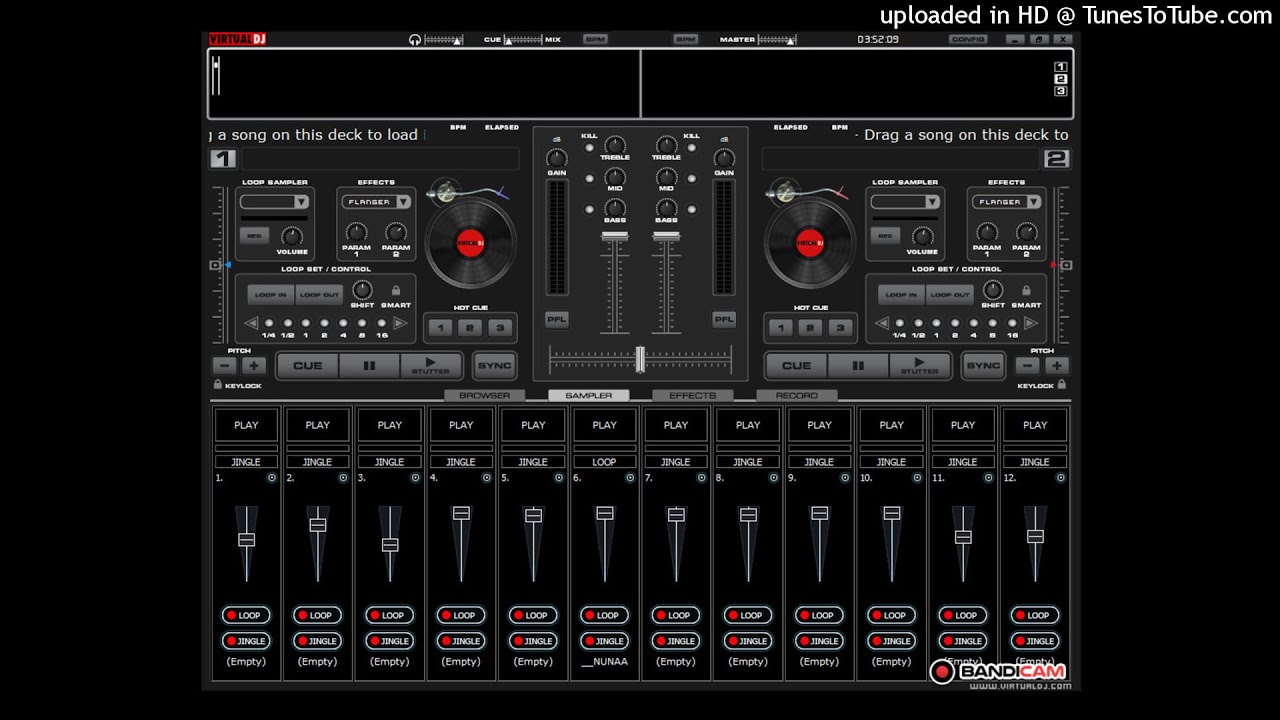Pause the right deck
The width and height of the screenshot is (1280, 720).
click(857, 366)
